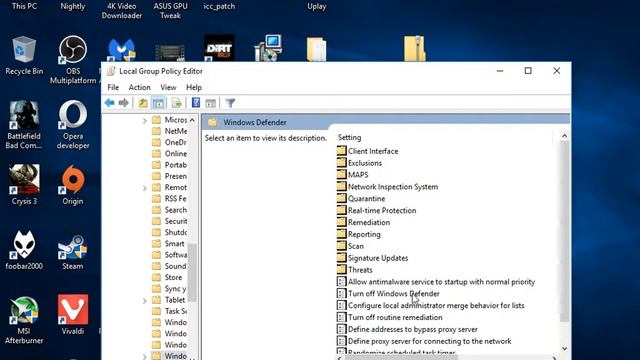The width and height of the screenshot is (640, 360).
Task: Toggle the Show/Hide Console Tree icon
Action: coord(158,103)
